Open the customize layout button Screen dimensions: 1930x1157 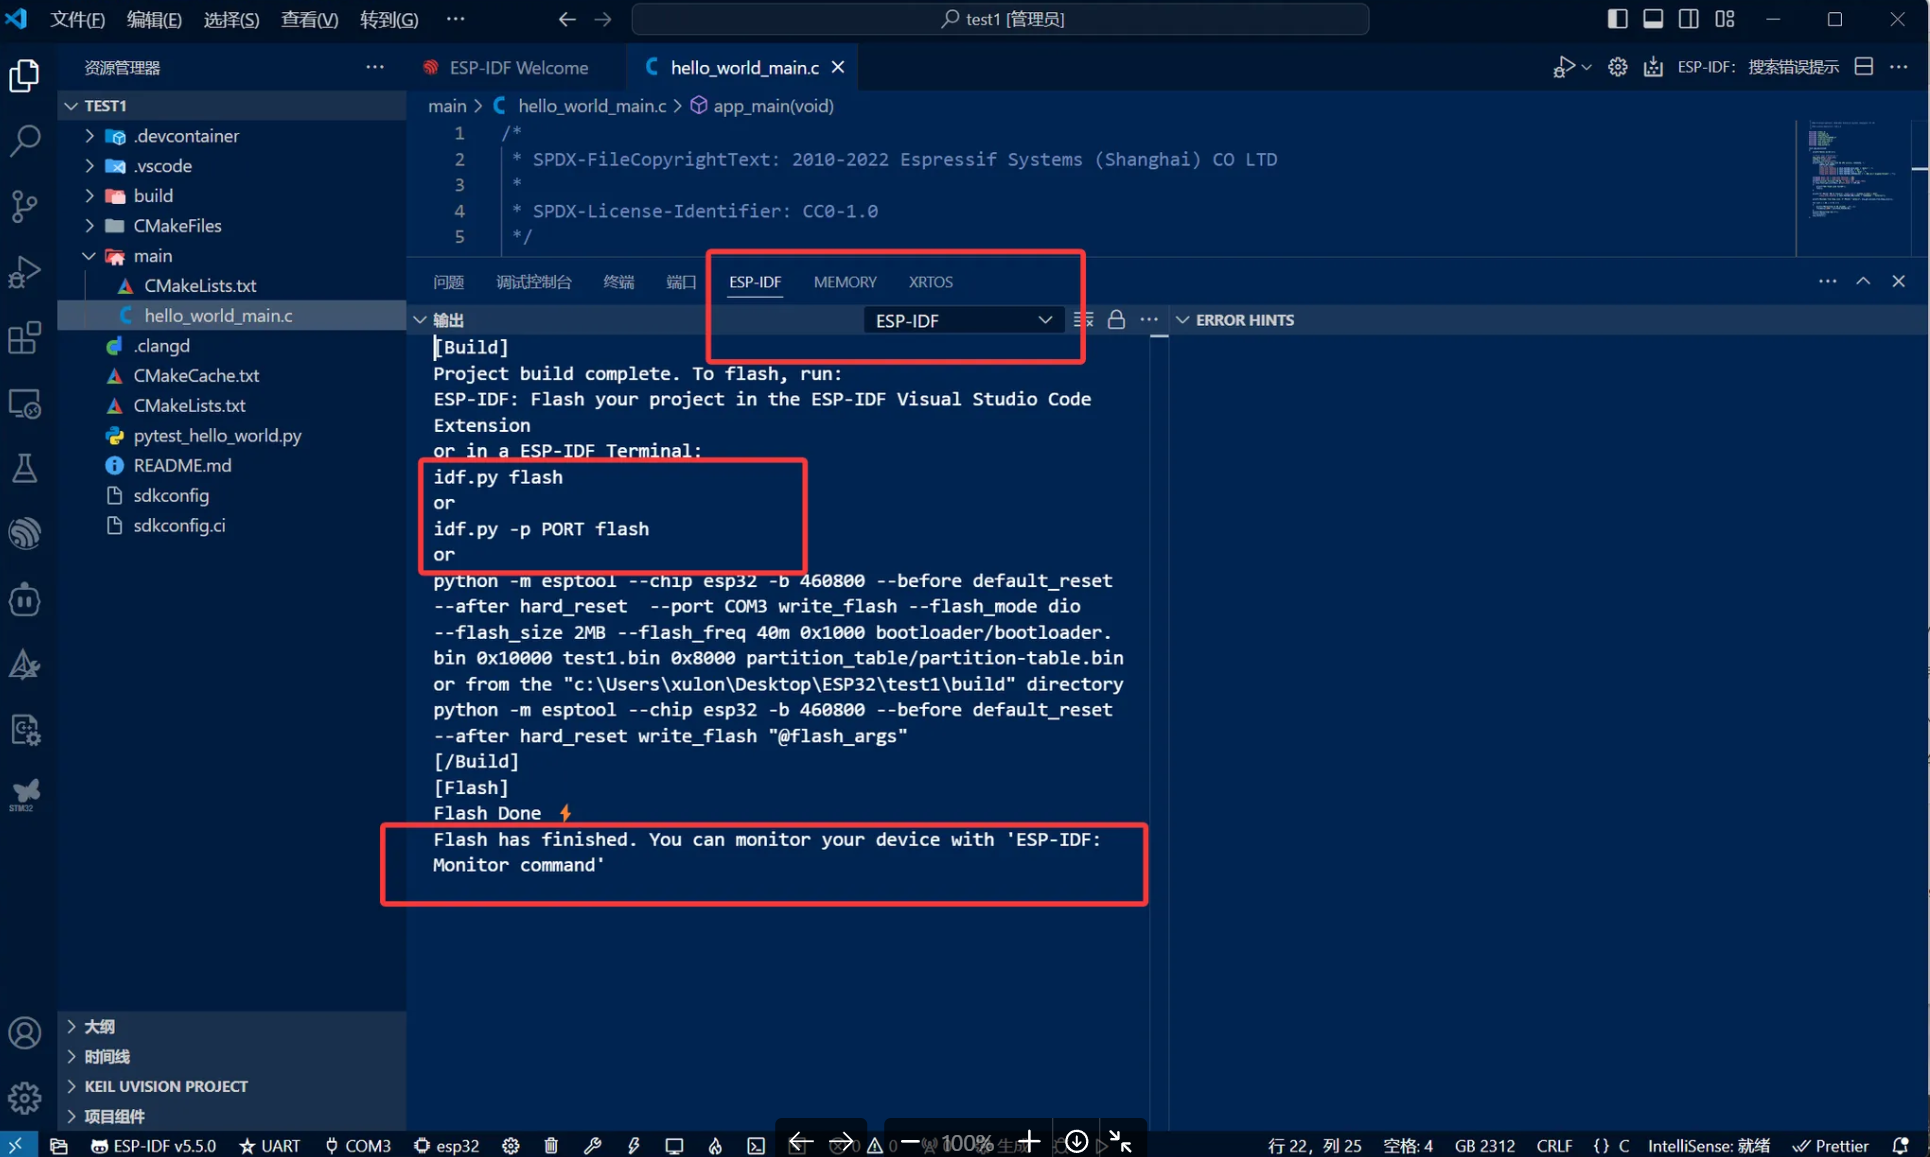click(x=1725, y=19)
